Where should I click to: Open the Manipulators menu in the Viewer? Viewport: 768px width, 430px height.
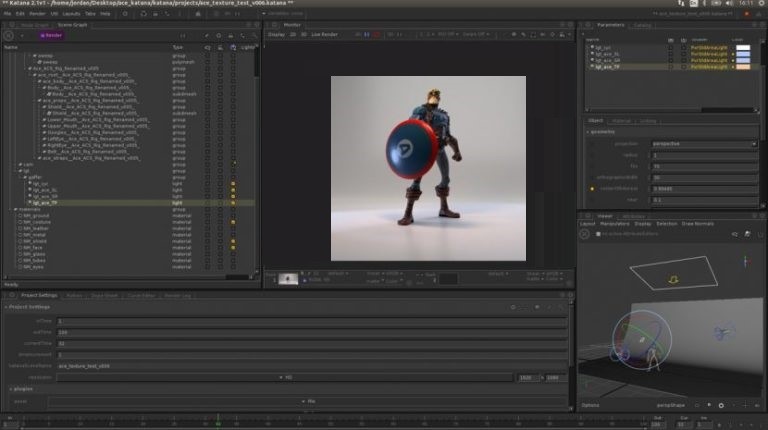coord(614,224)
